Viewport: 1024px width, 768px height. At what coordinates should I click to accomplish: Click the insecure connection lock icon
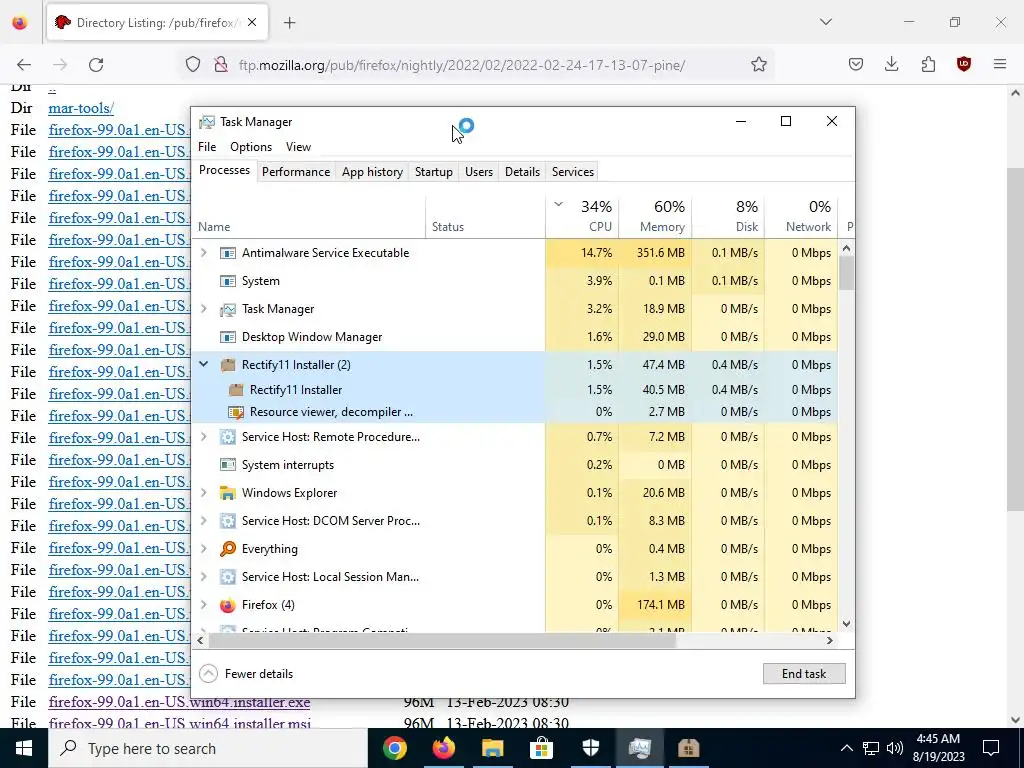click(x=221, y=65)
